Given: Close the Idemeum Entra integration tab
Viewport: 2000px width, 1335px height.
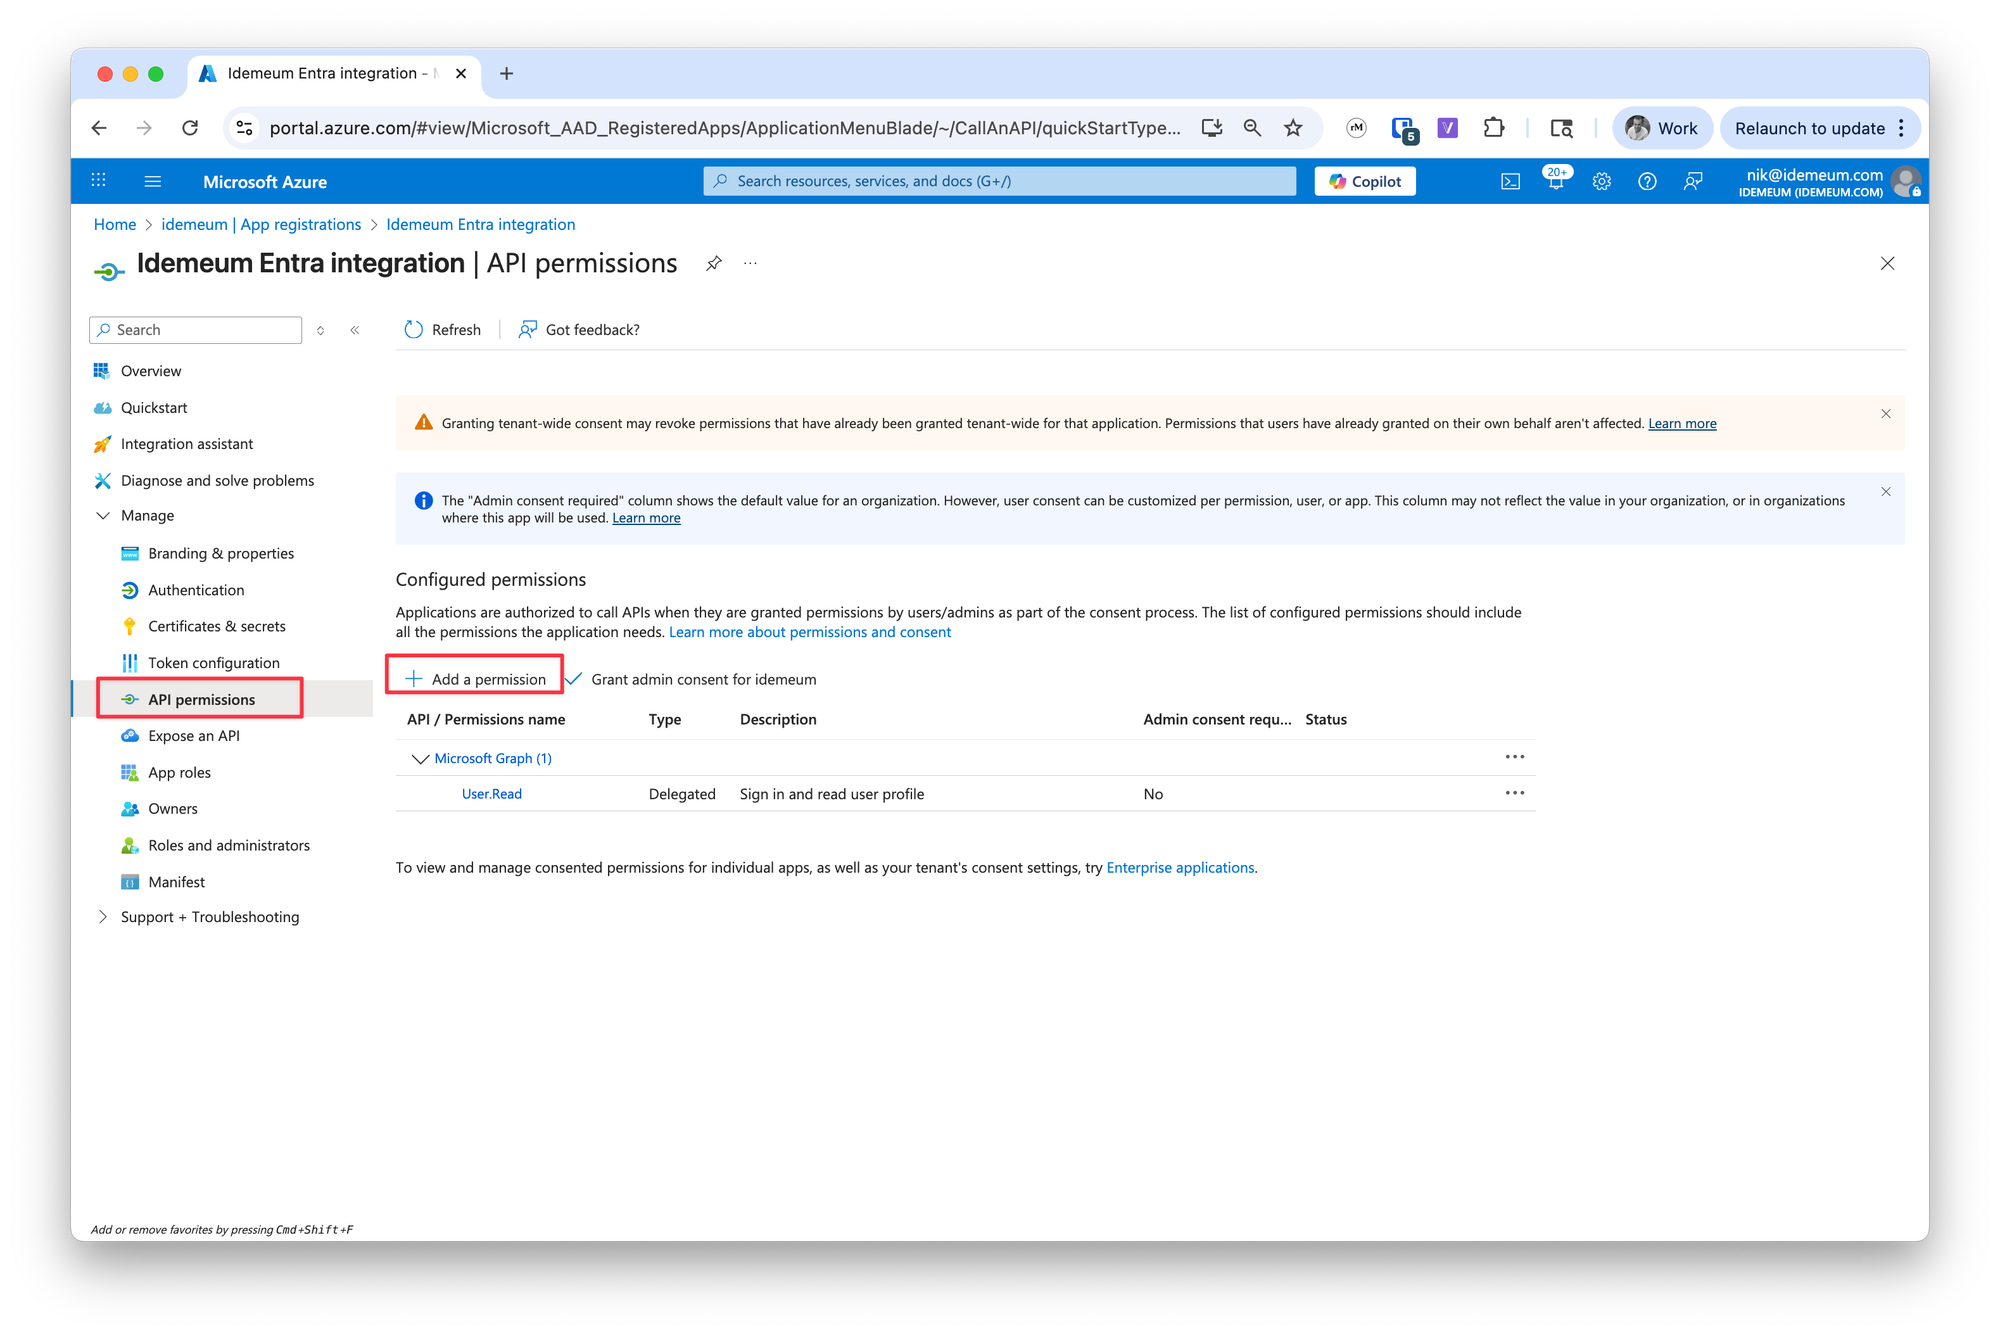Looking at the screenshot, I should point(461,73).
